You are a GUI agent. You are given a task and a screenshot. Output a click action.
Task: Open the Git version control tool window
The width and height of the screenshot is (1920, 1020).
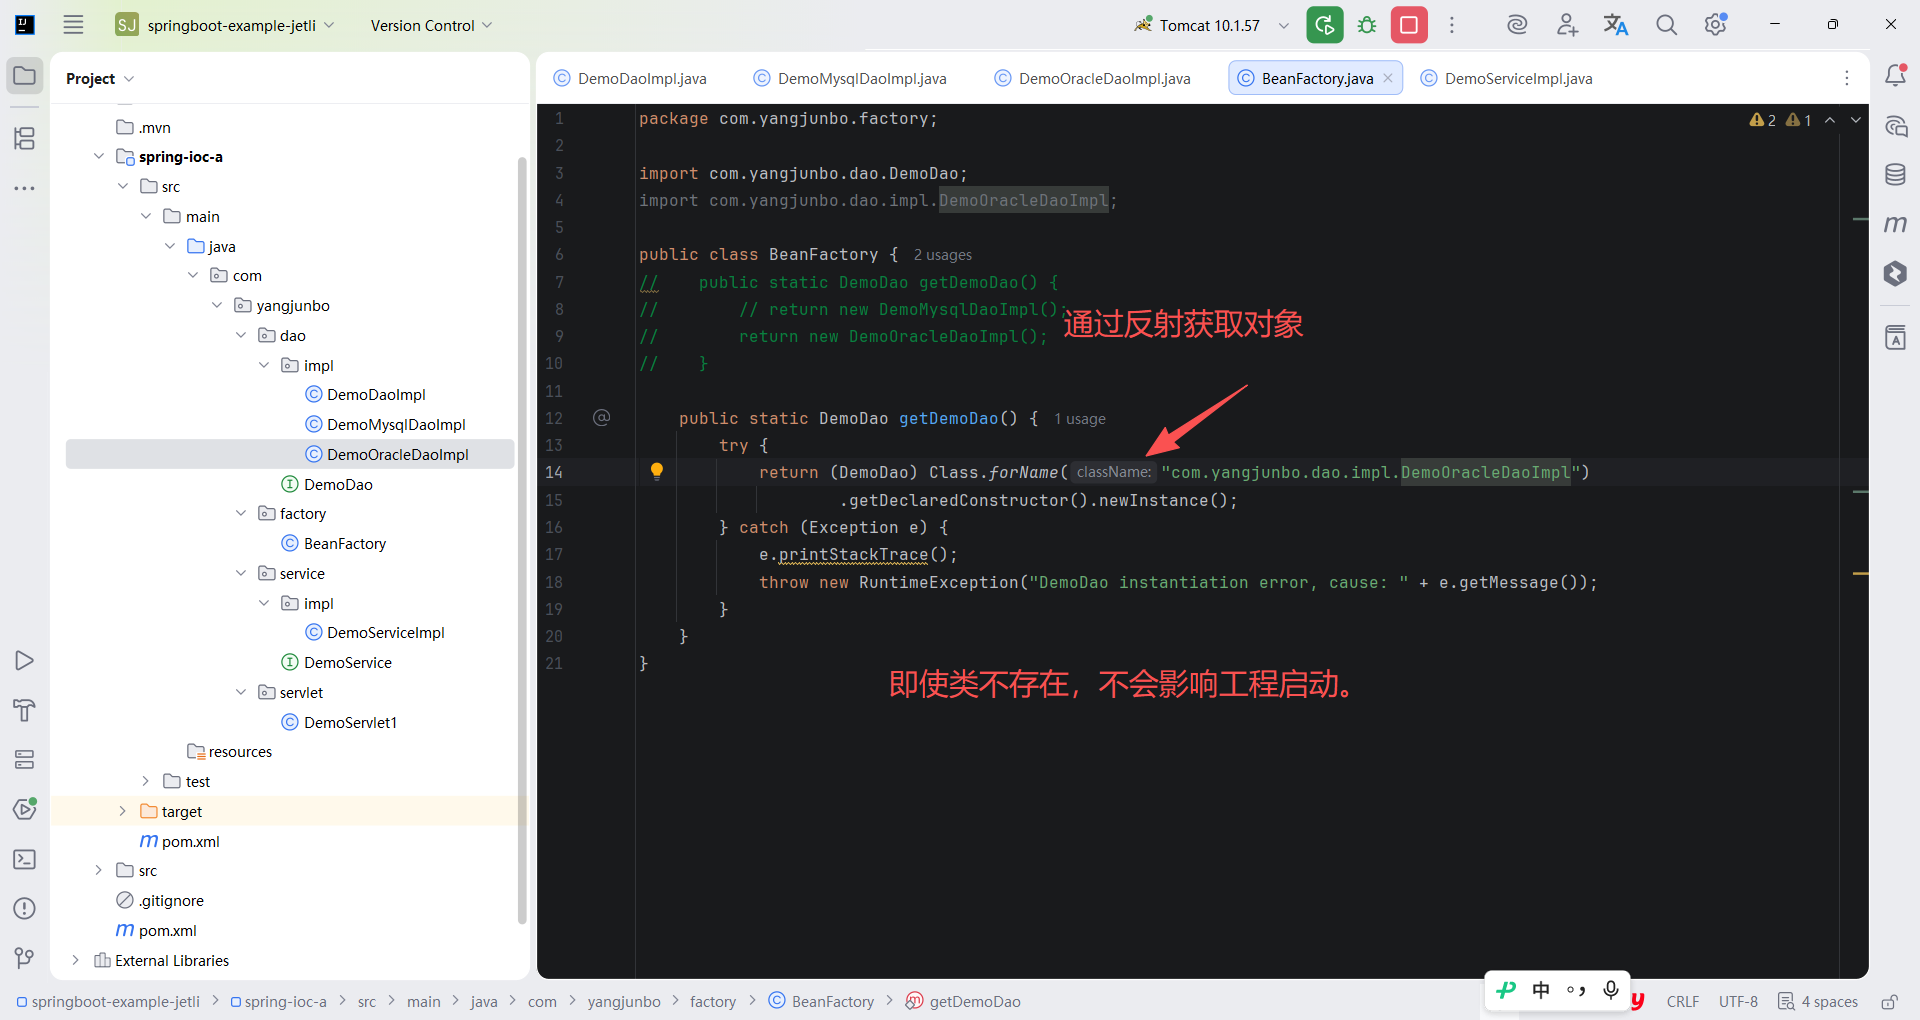[x=25, y=958]
